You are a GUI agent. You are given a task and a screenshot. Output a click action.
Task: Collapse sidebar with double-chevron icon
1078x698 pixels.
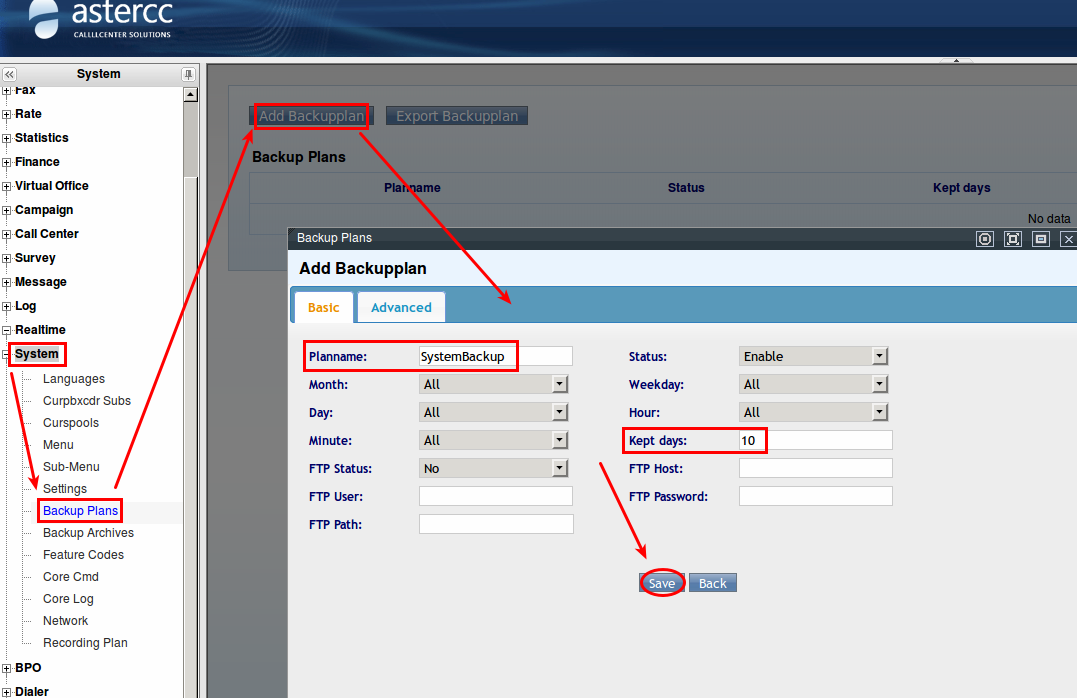tap(9, 74)
